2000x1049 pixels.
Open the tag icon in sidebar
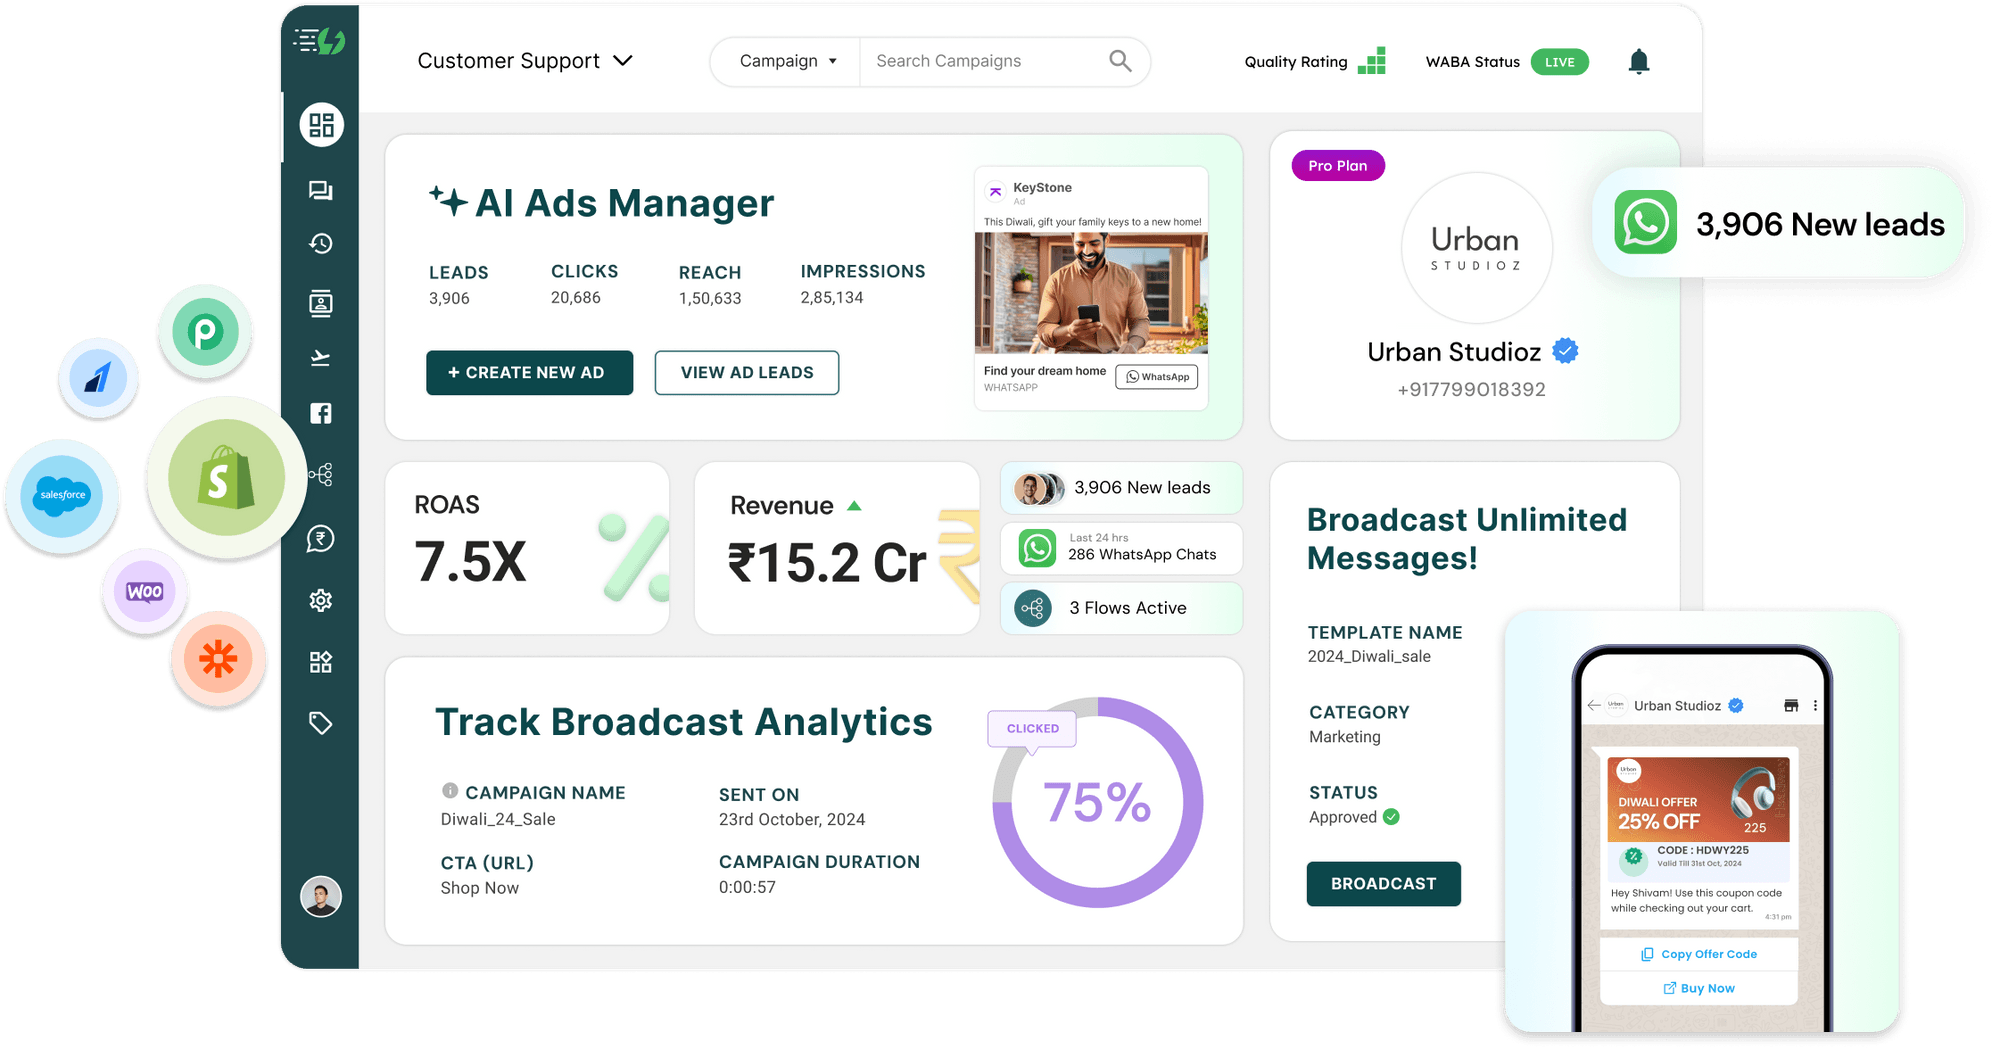pyautogui.click(x=321, y=723)
